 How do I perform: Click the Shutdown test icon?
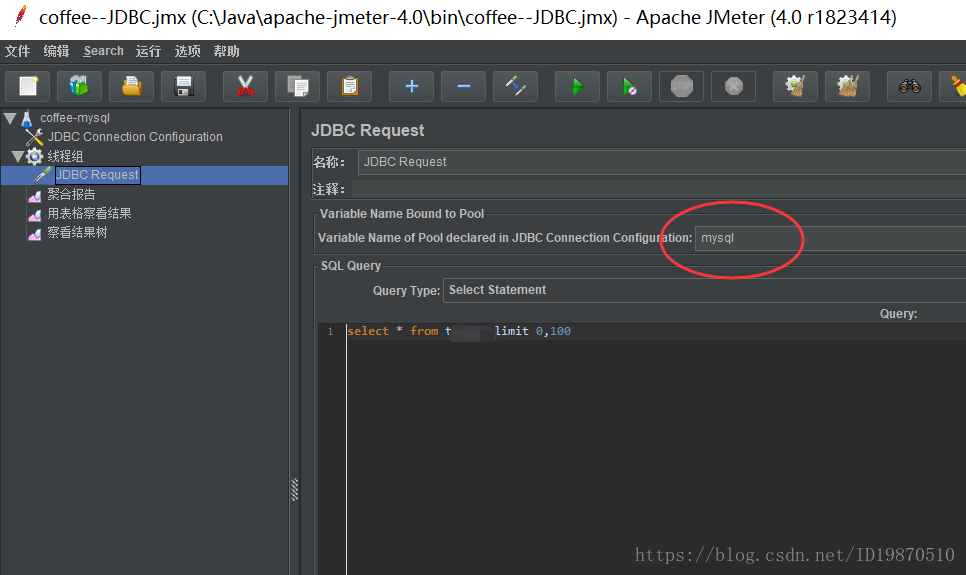(733, 86)
